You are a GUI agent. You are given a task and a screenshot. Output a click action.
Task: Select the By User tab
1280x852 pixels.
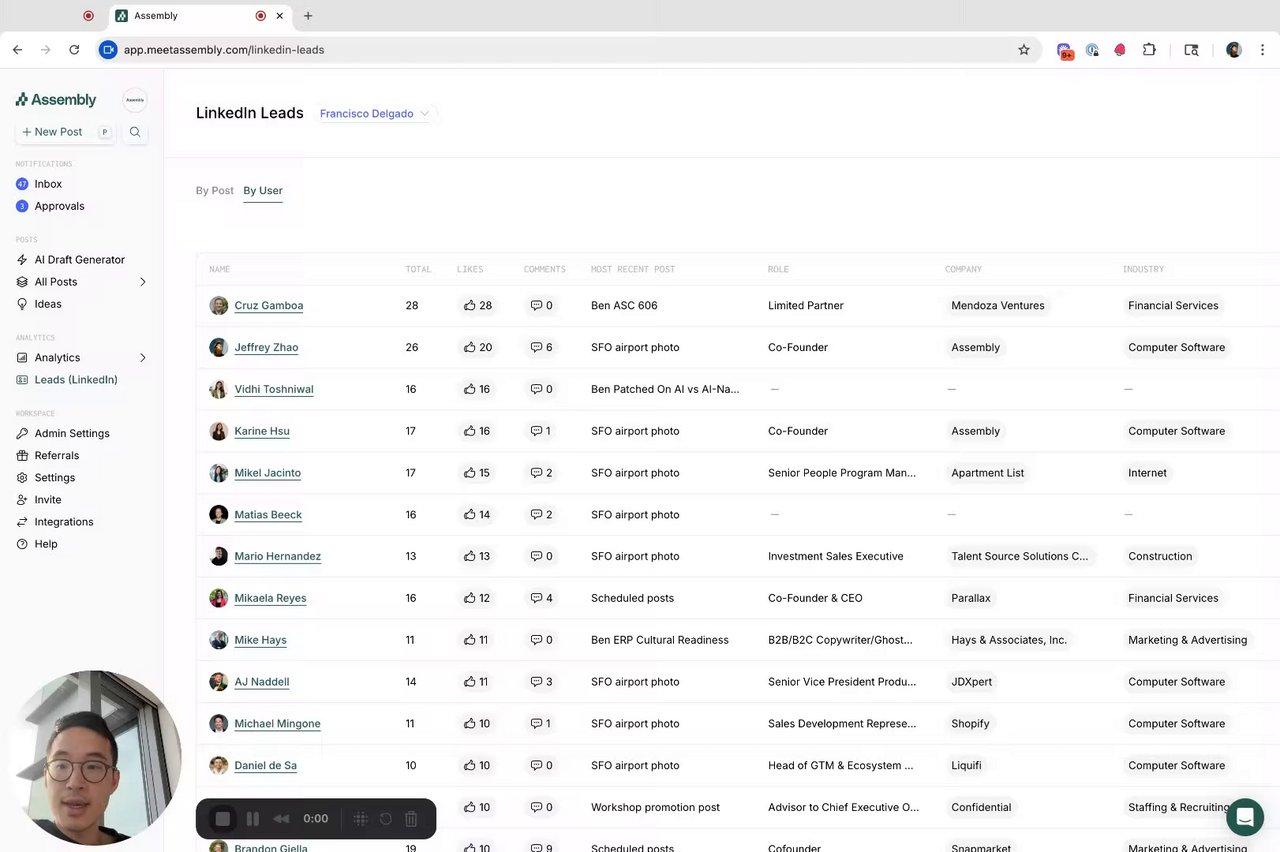[263, 191]
